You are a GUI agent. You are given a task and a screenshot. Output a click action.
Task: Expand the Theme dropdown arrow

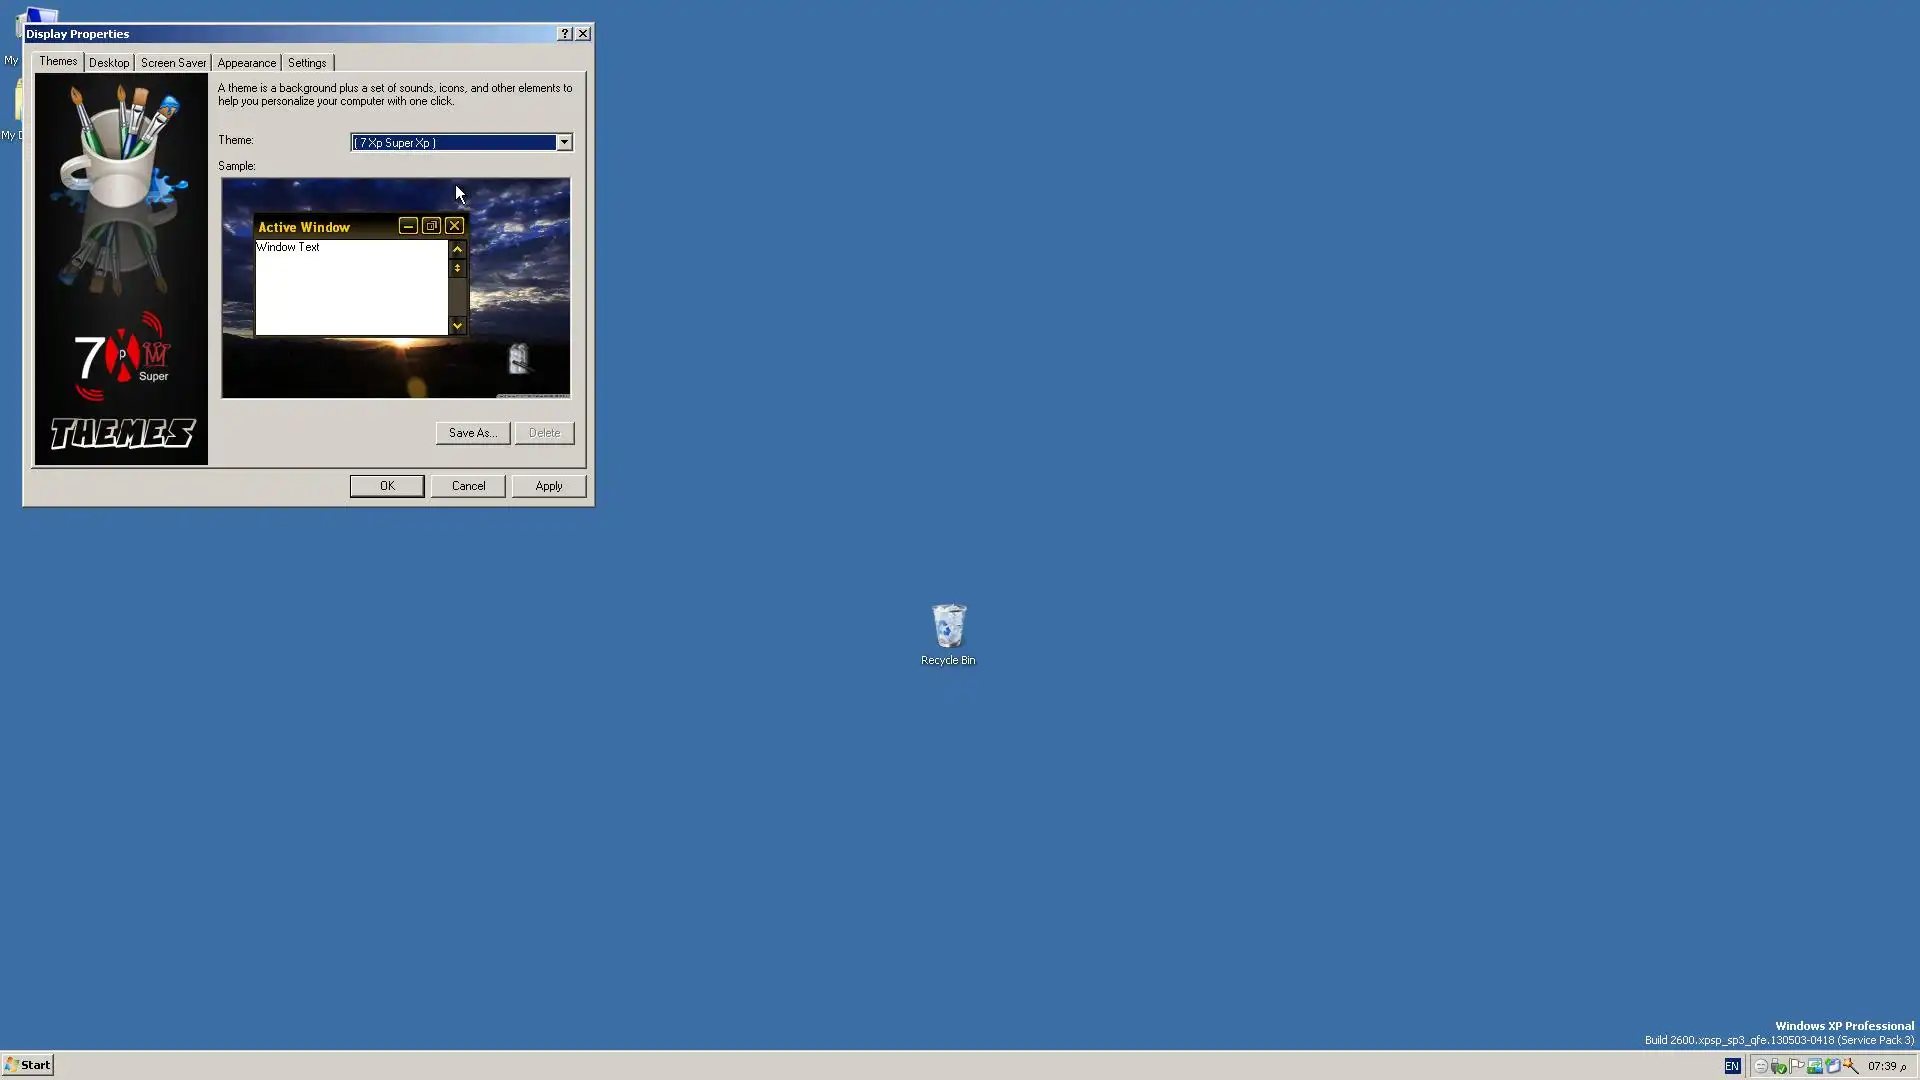coord(564,142)
